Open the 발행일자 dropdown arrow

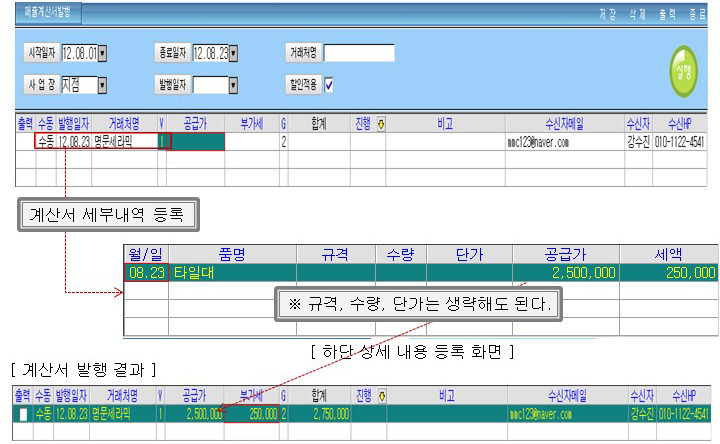[233, 85]
